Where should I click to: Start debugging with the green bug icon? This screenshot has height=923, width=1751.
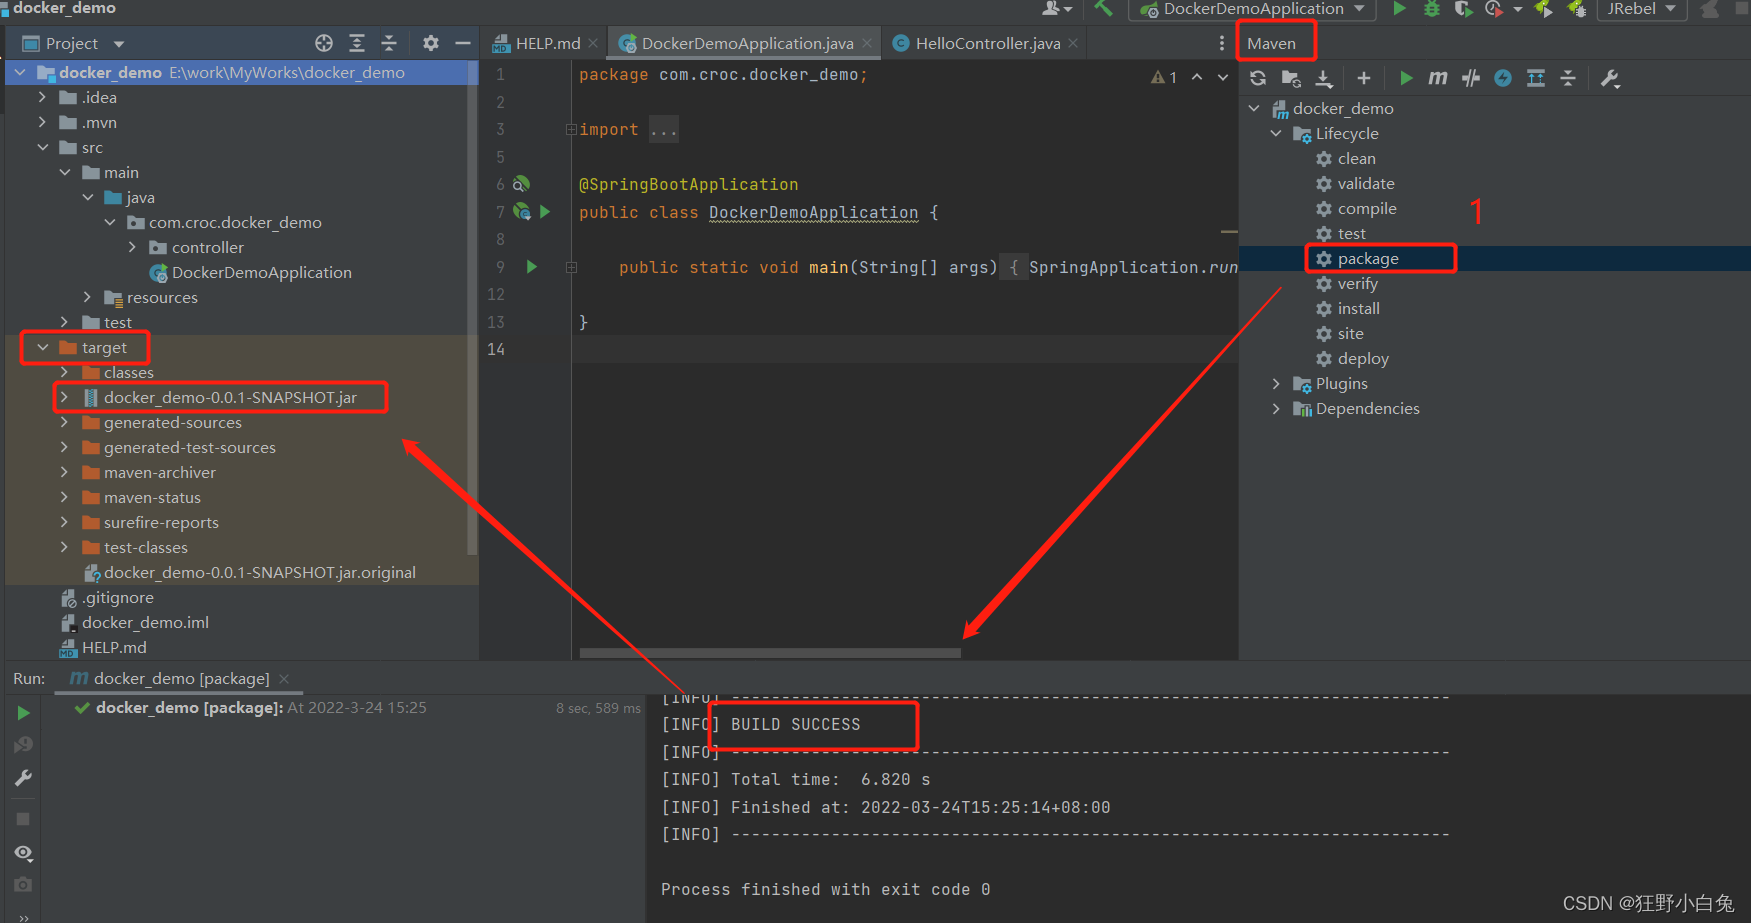tap(1432, 8)
